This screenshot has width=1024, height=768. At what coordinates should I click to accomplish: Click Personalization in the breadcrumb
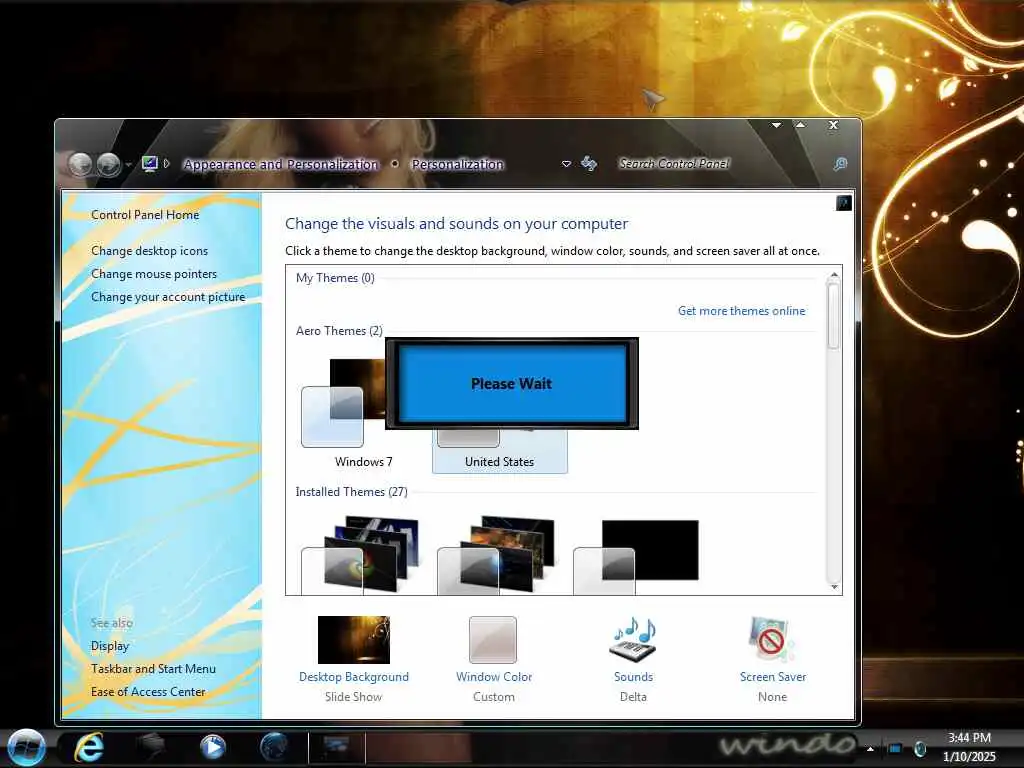tap(458, 165)
